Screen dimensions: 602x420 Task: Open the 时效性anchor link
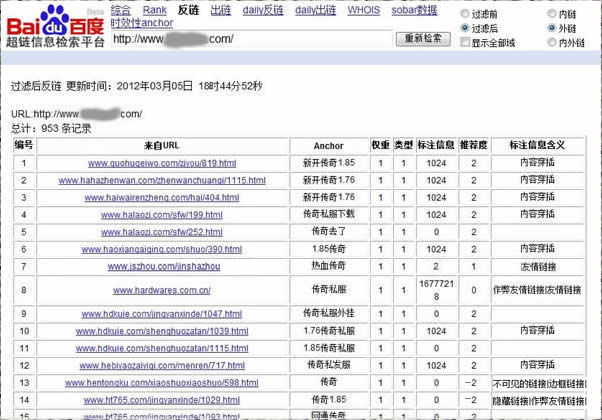142,23
